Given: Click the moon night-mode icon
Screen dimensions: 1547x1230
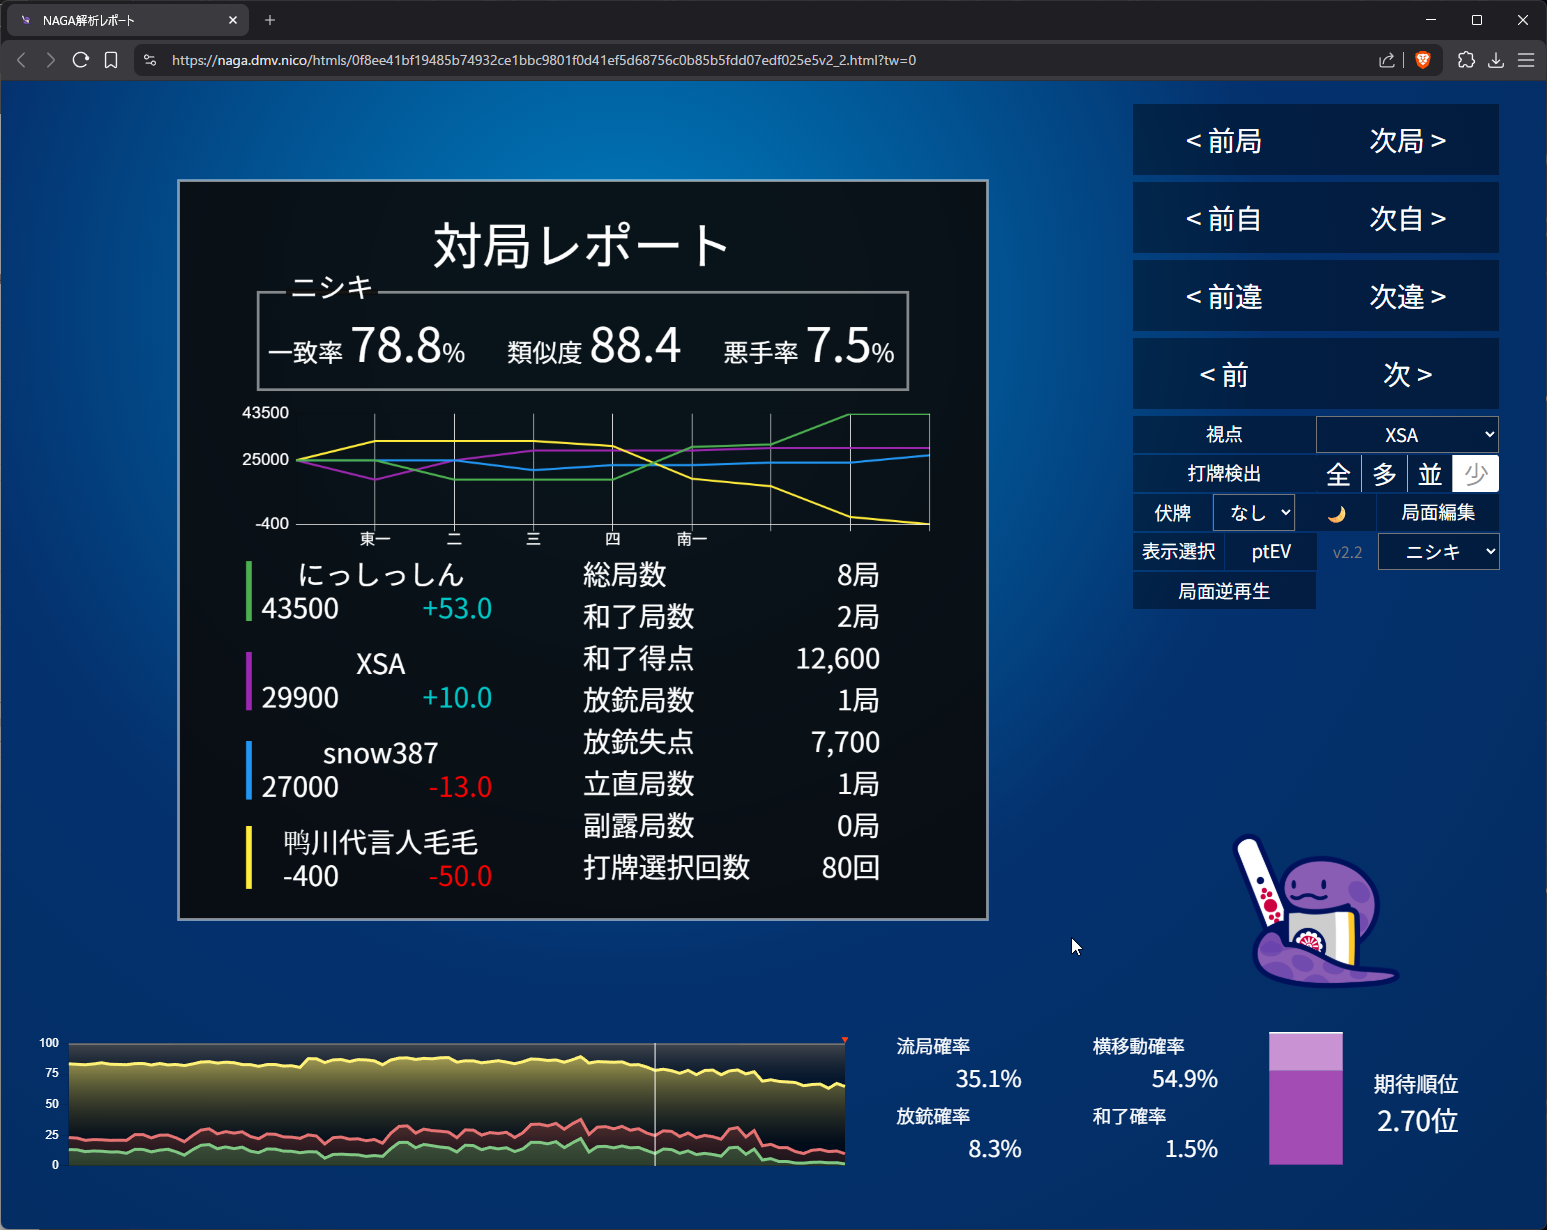Looking at the screenshot, I should [x=1336, y=514].
